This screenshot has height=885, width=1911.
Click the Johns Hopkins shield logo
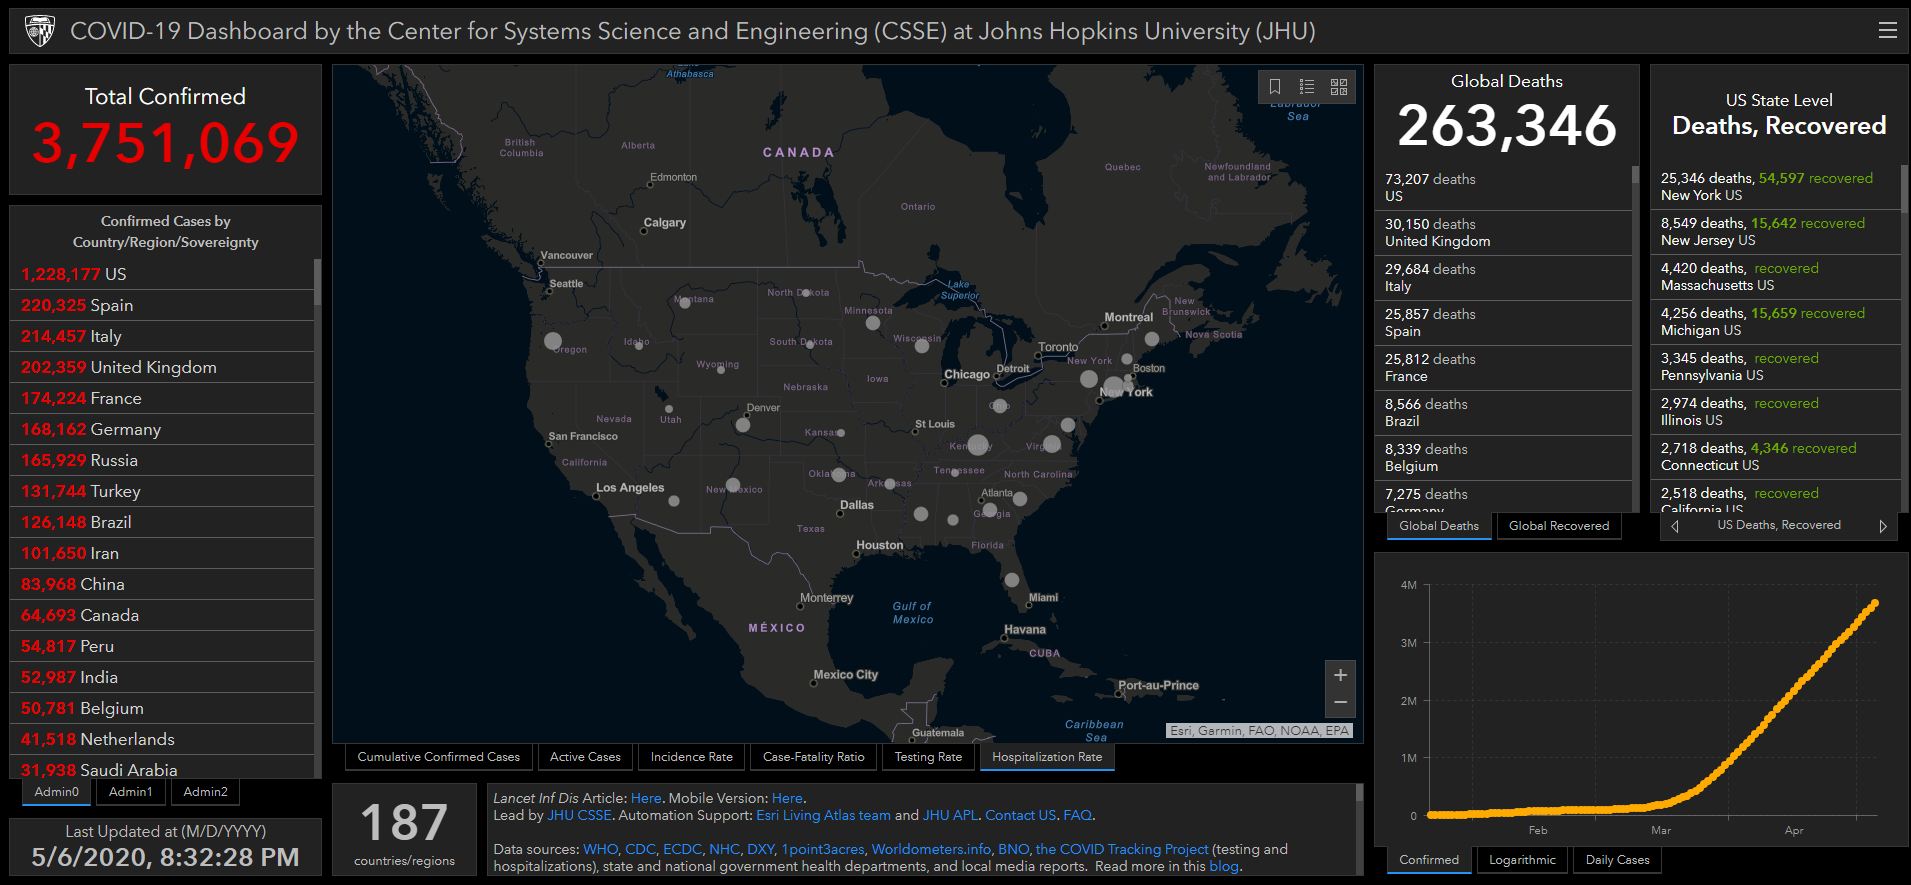click(x=39, y=31)
